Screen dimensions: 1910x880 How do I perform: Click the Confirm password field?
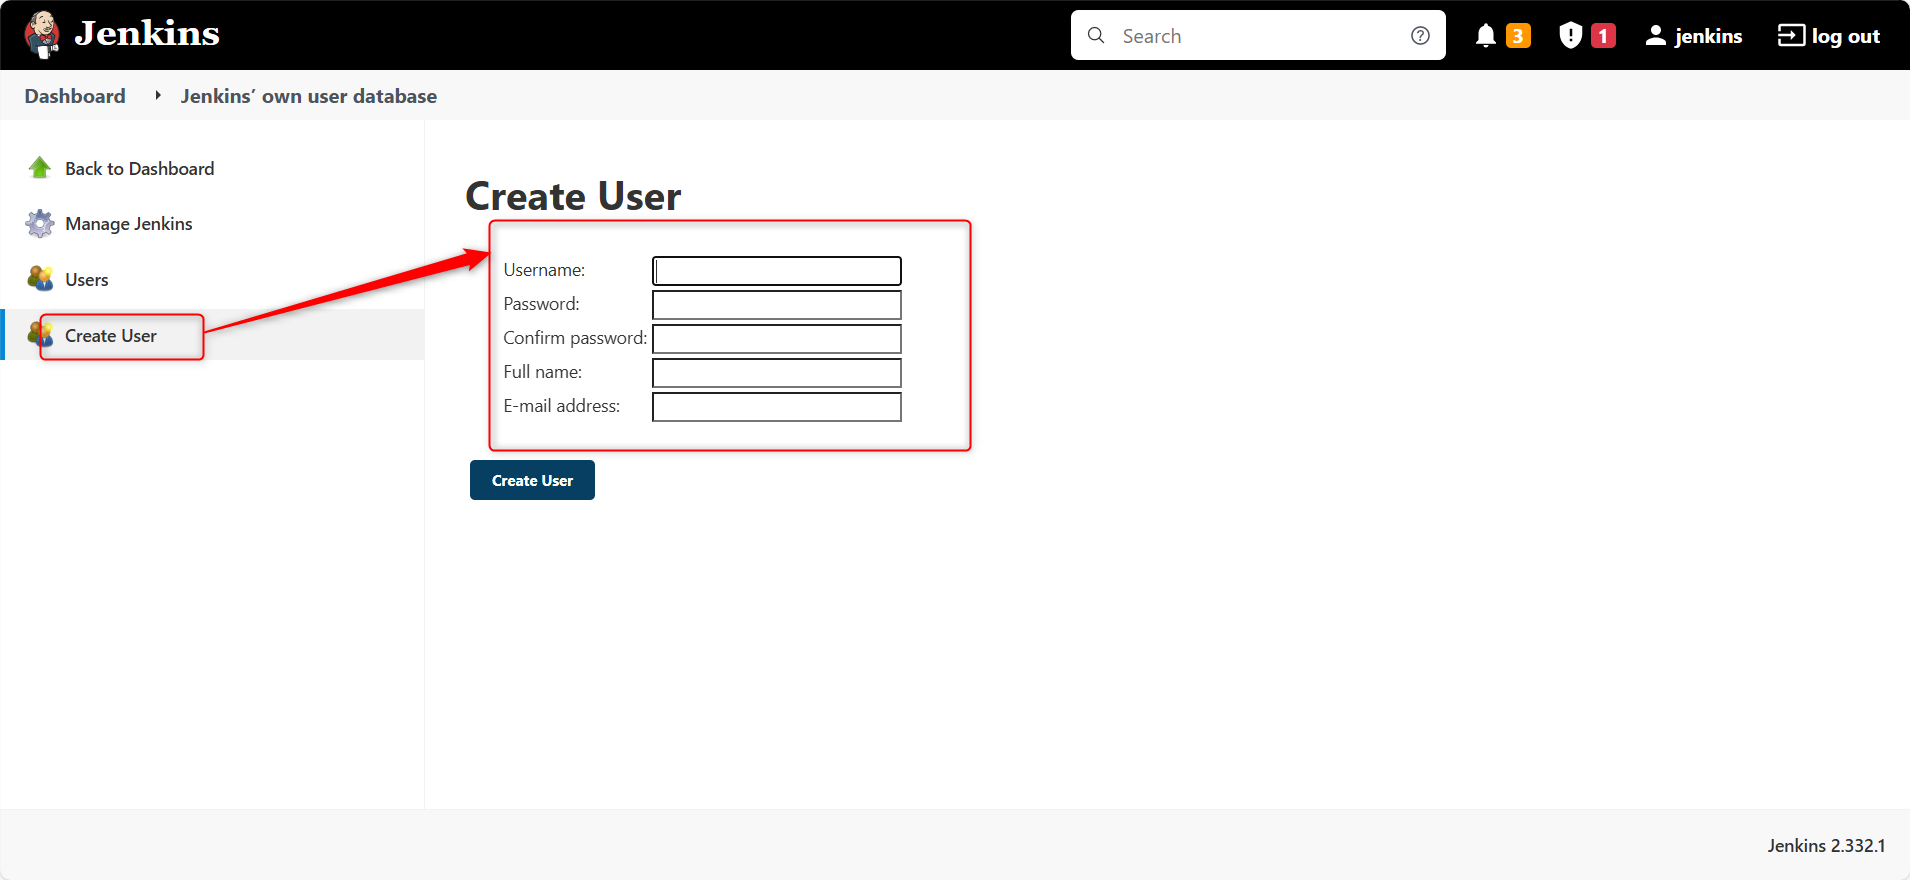777,339
